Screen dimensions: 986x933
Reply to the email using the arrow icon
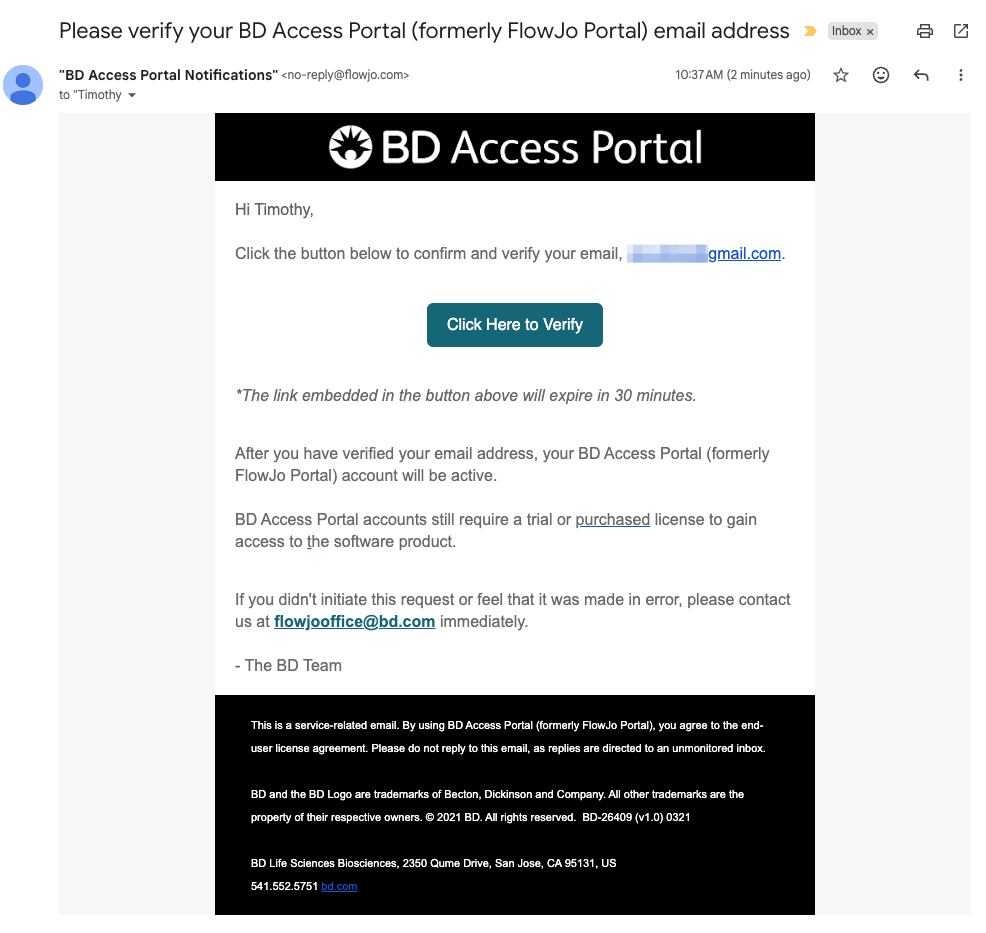[921, 75]
